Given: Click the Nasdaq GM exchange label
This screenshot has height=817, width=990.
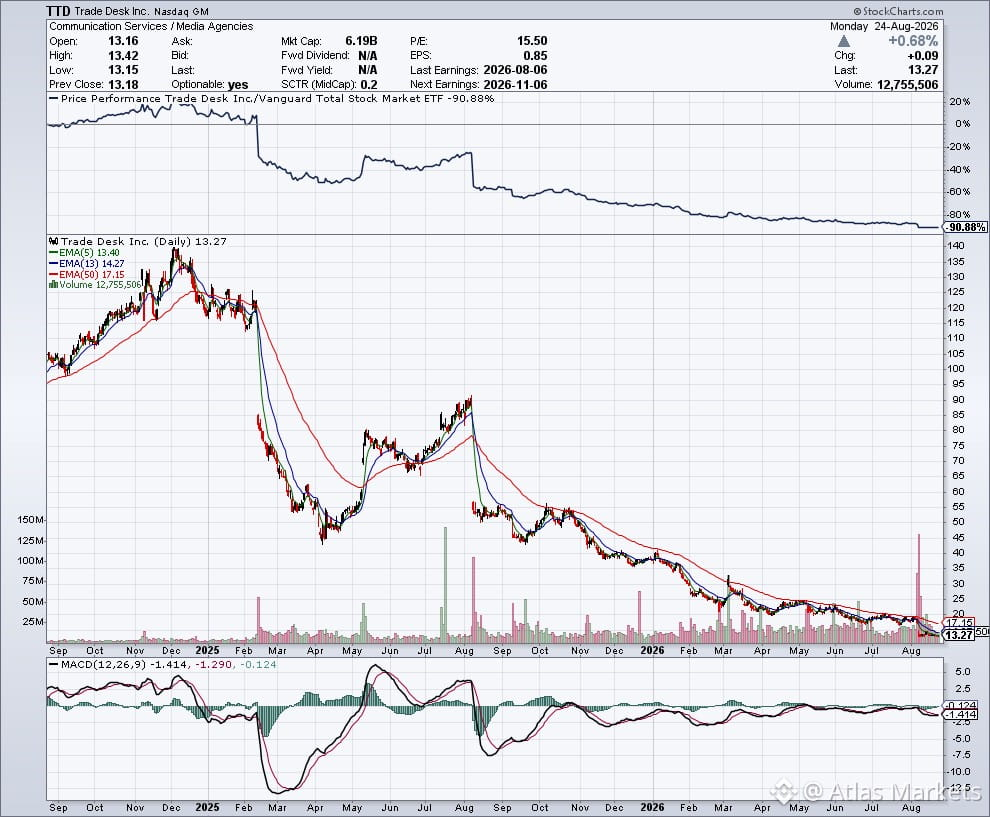Looking at the screenshot, I should pos(179,12).
